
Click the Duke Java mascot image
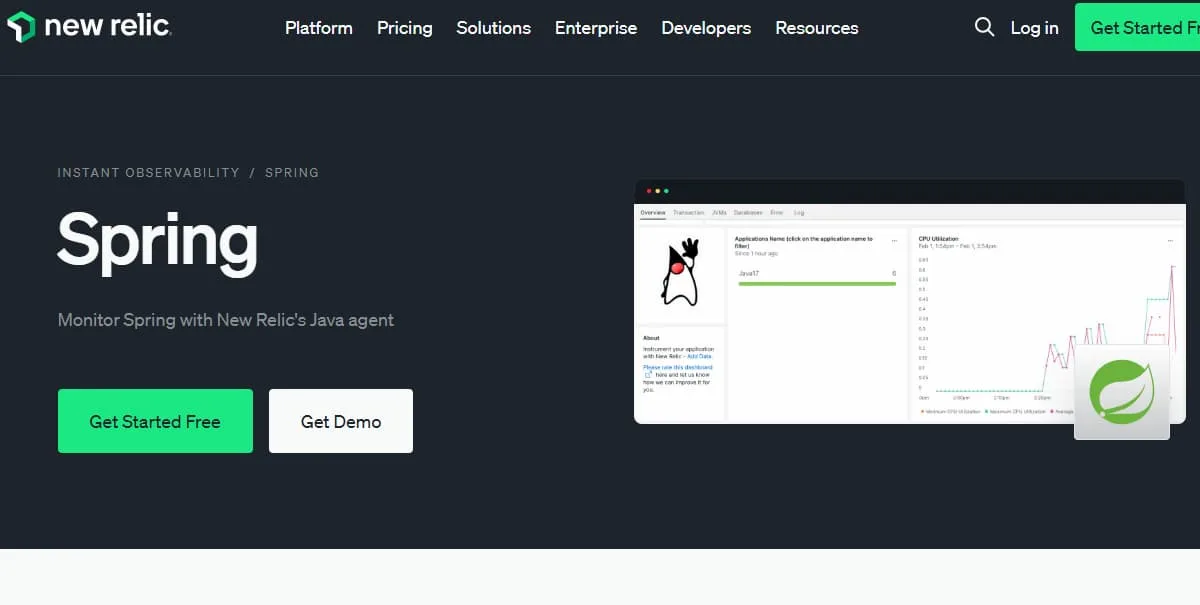point(681,271)
